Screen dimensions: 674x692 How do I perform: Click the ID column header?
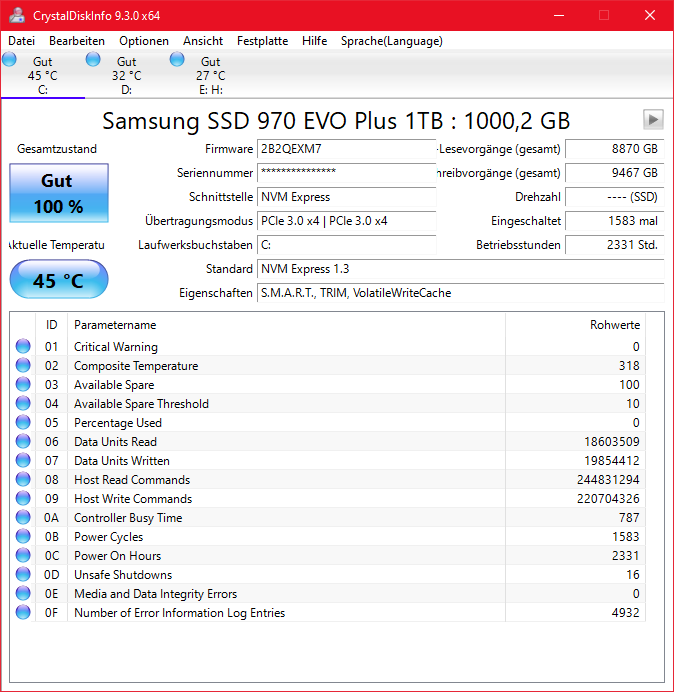[52, 325]
